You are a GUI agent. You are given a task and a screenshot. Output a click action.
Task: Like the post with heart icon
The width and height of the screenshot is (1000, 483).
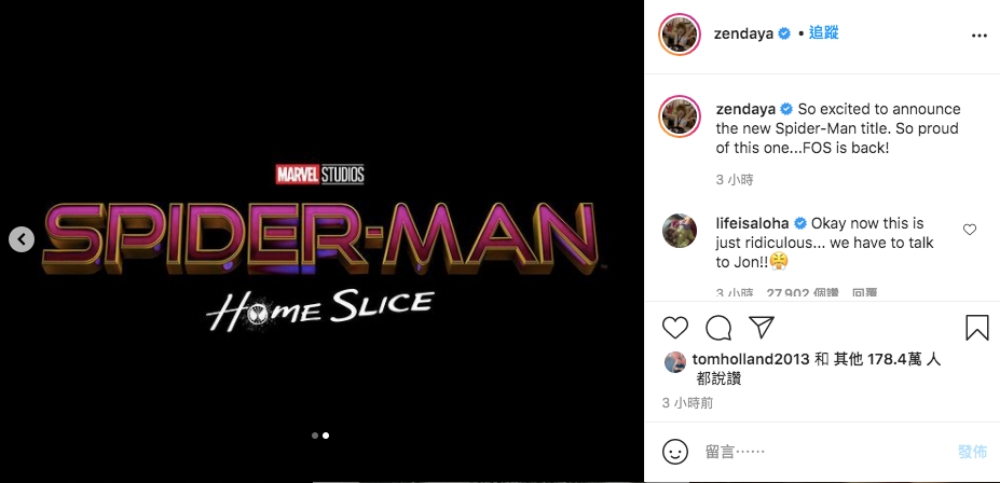[x=676, y=328]
